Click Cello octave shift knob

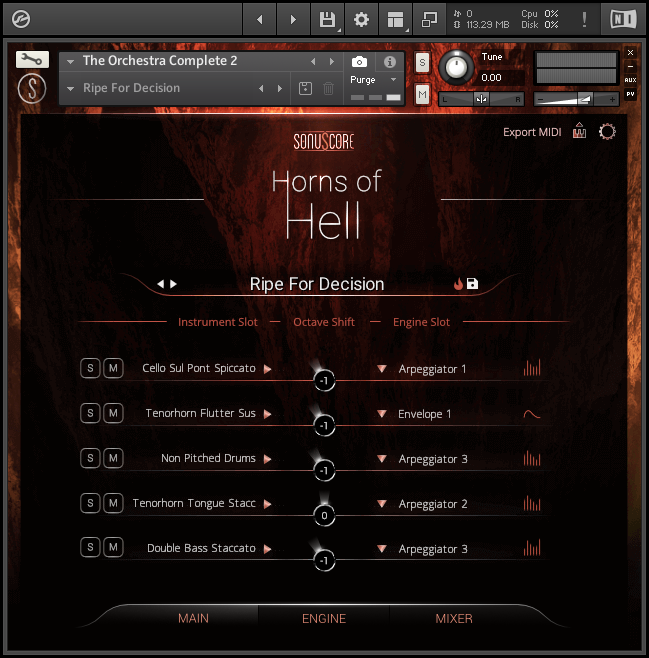coord(324,381)
